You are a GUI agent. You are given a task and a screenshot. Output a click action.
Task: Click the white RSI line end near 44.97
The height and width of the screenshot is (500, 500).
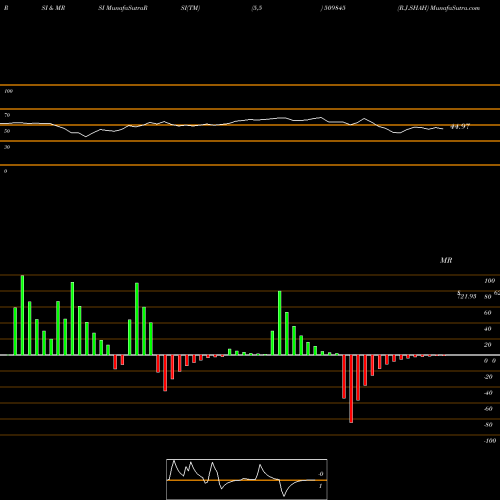[443, 129]
